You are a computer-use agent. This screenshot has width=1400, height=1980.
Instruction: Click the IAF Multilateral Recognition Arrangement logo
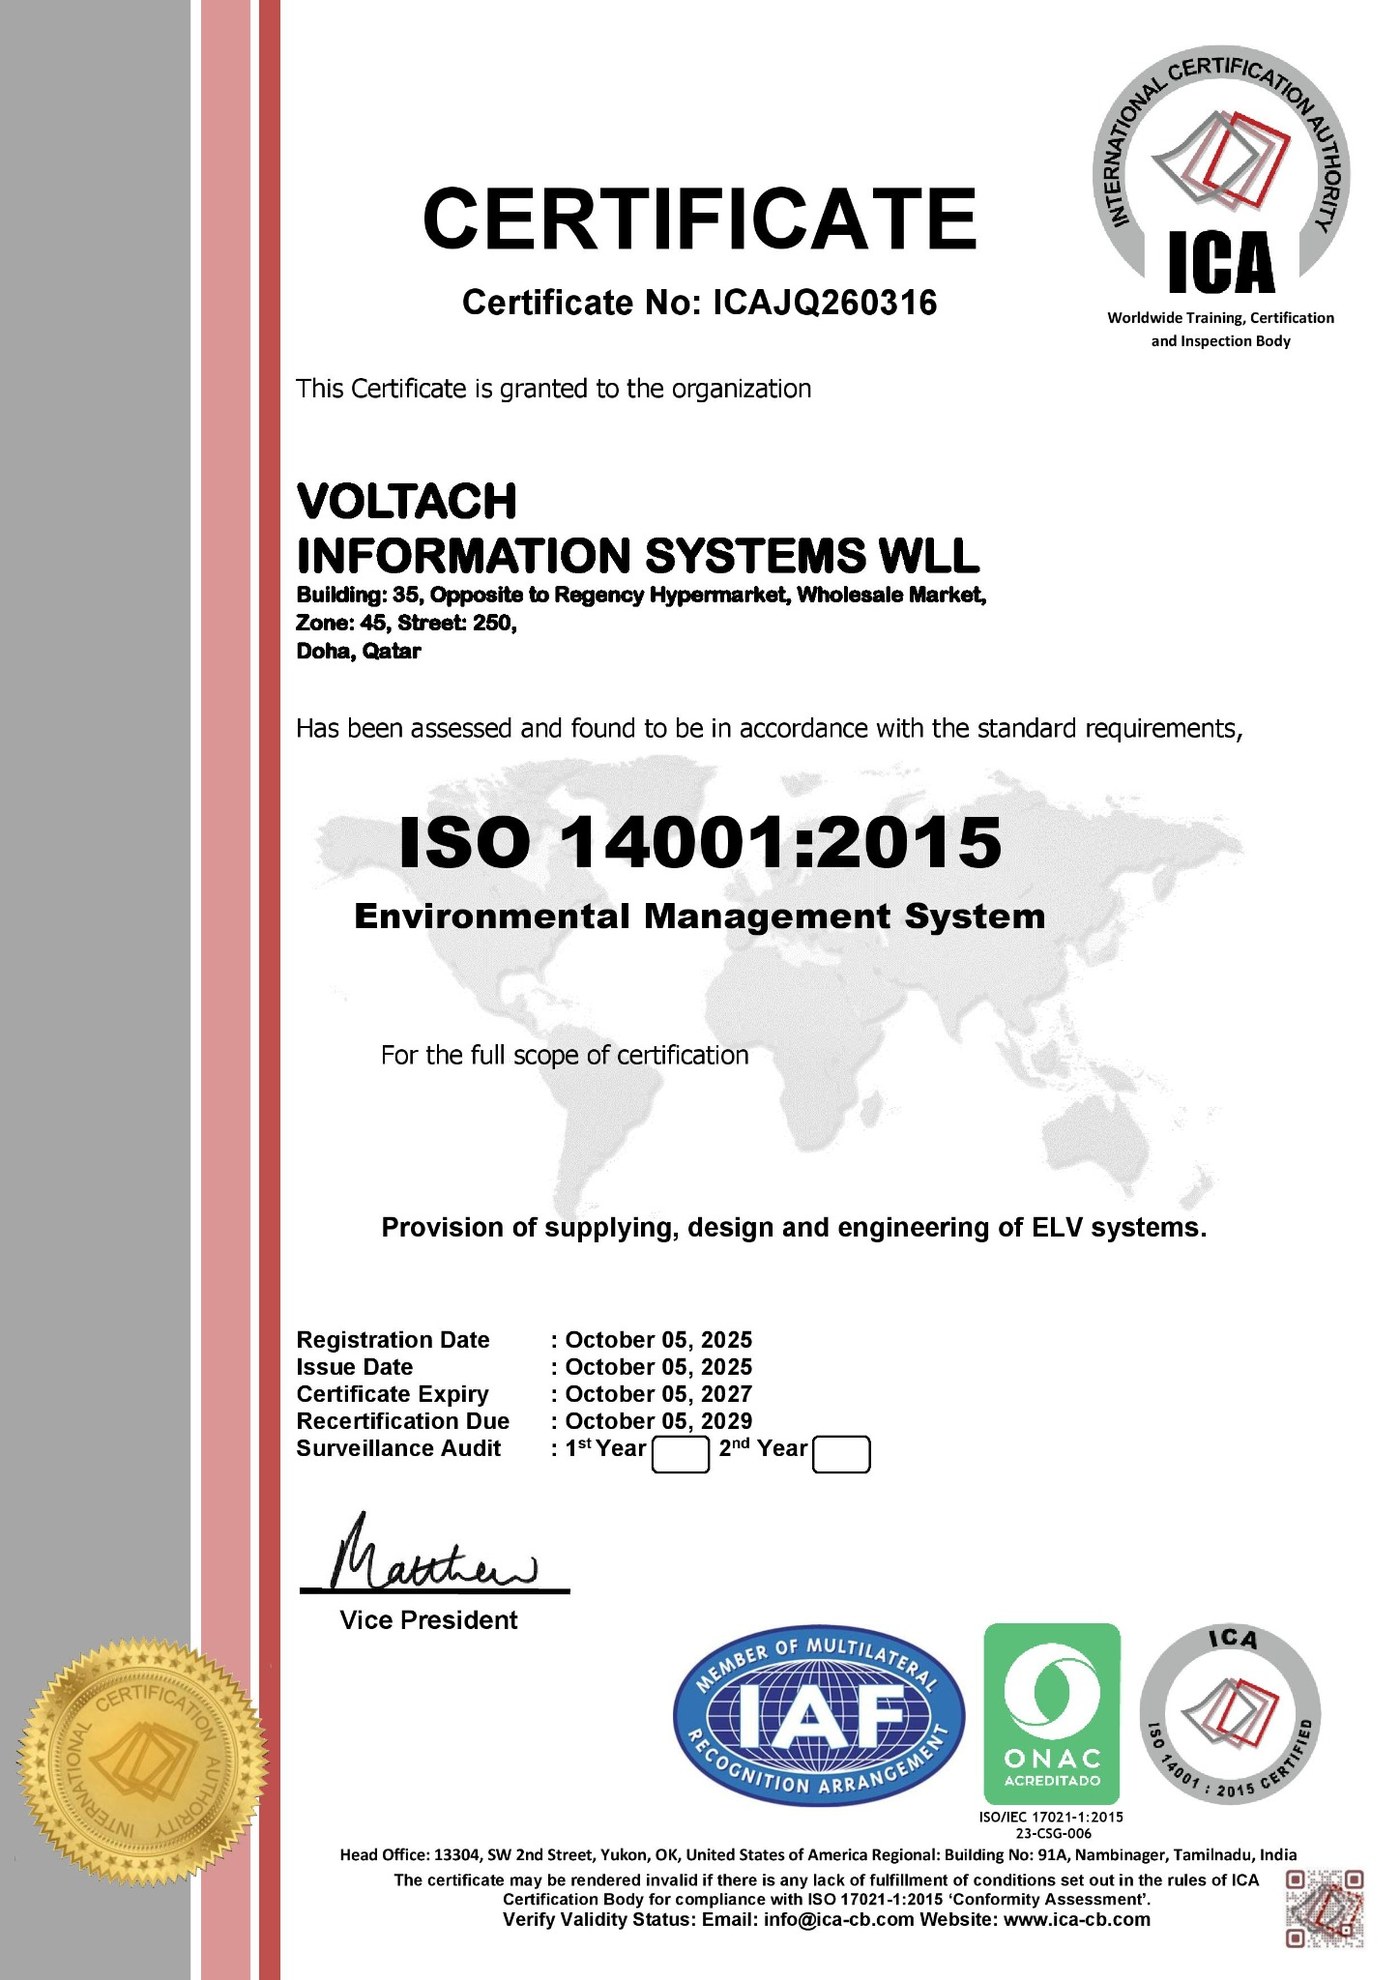tap(819, 1715)
